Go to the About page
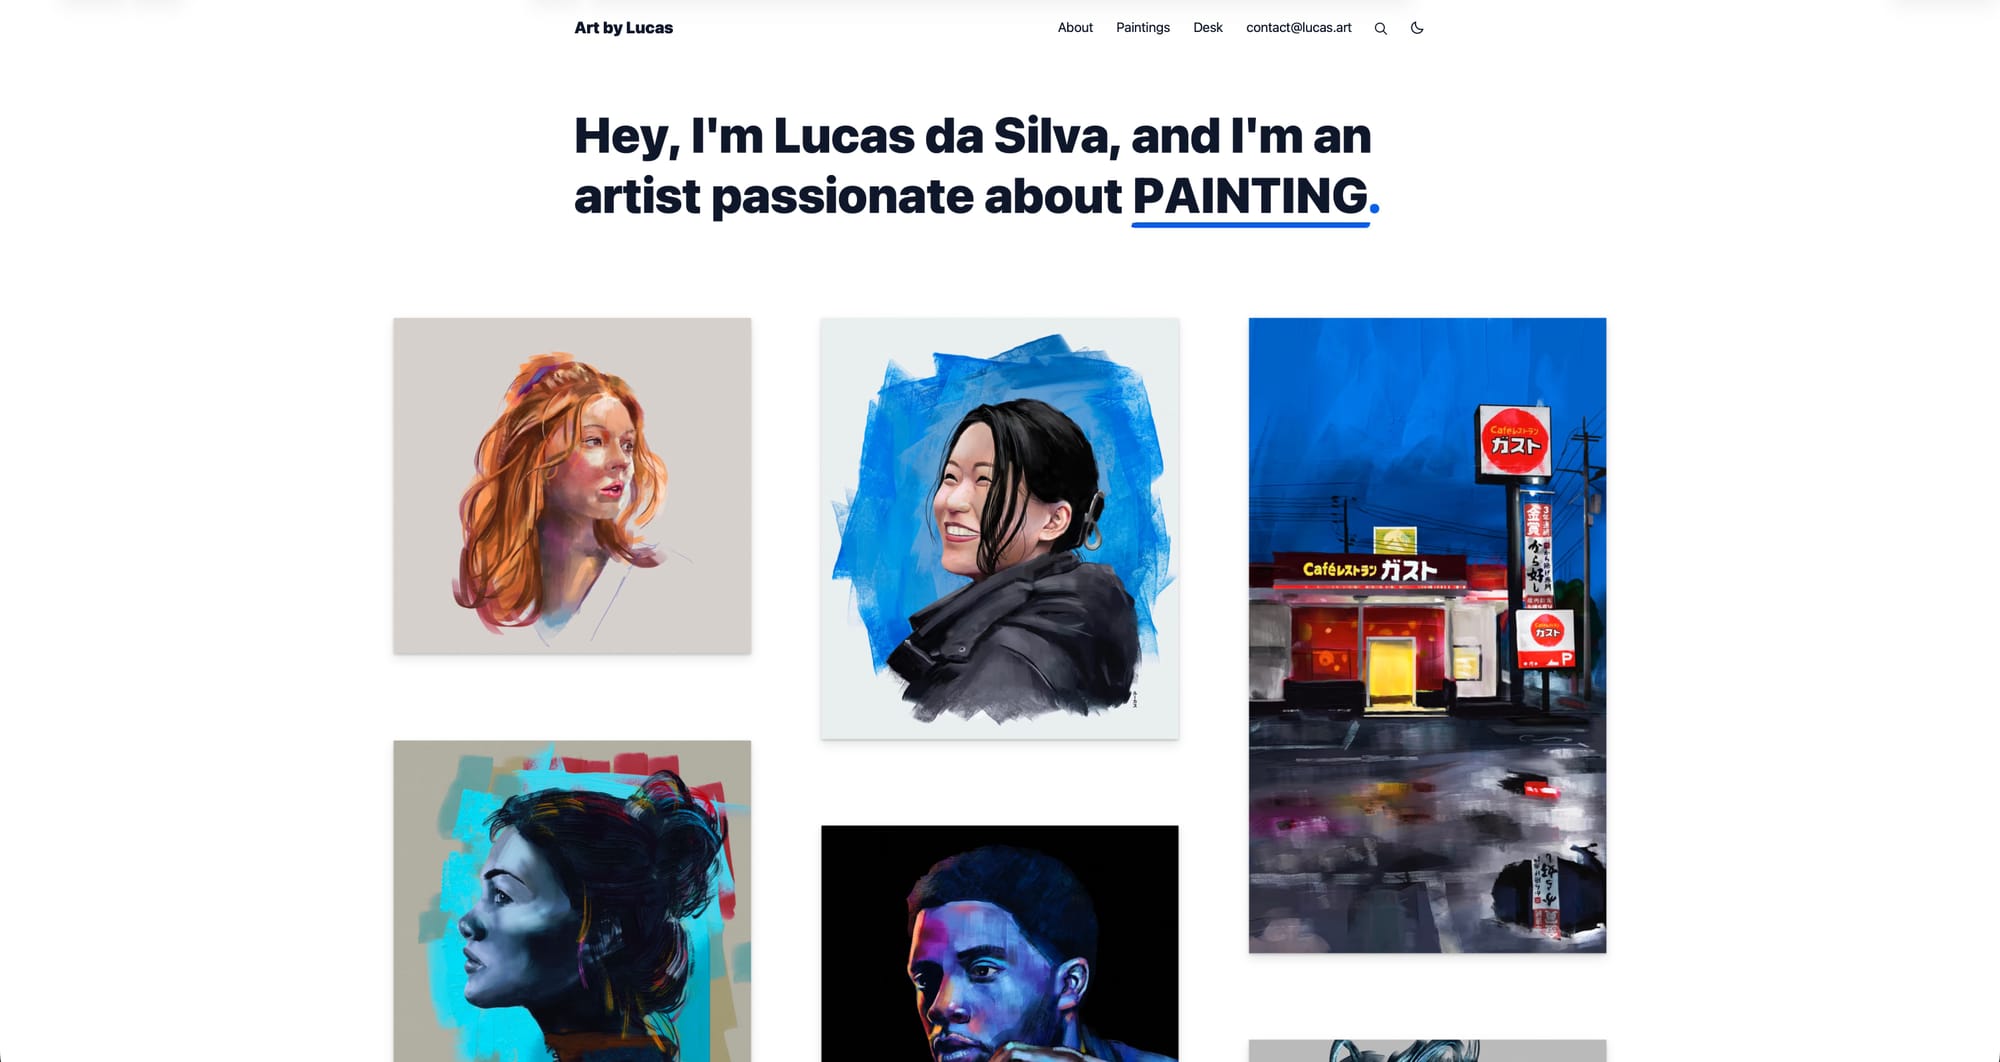The image size is (2000, 1062). 1075,28
